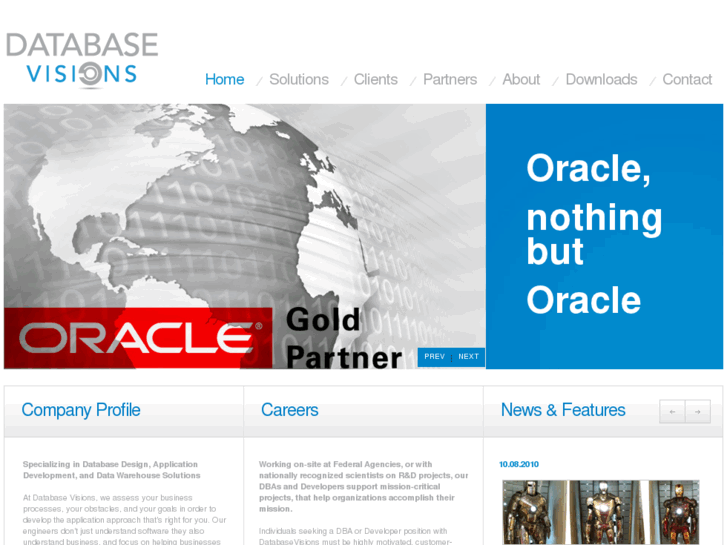
Task: Click 'Individuals seeking a DBA or Developer' paragraph
Action: 355,536
